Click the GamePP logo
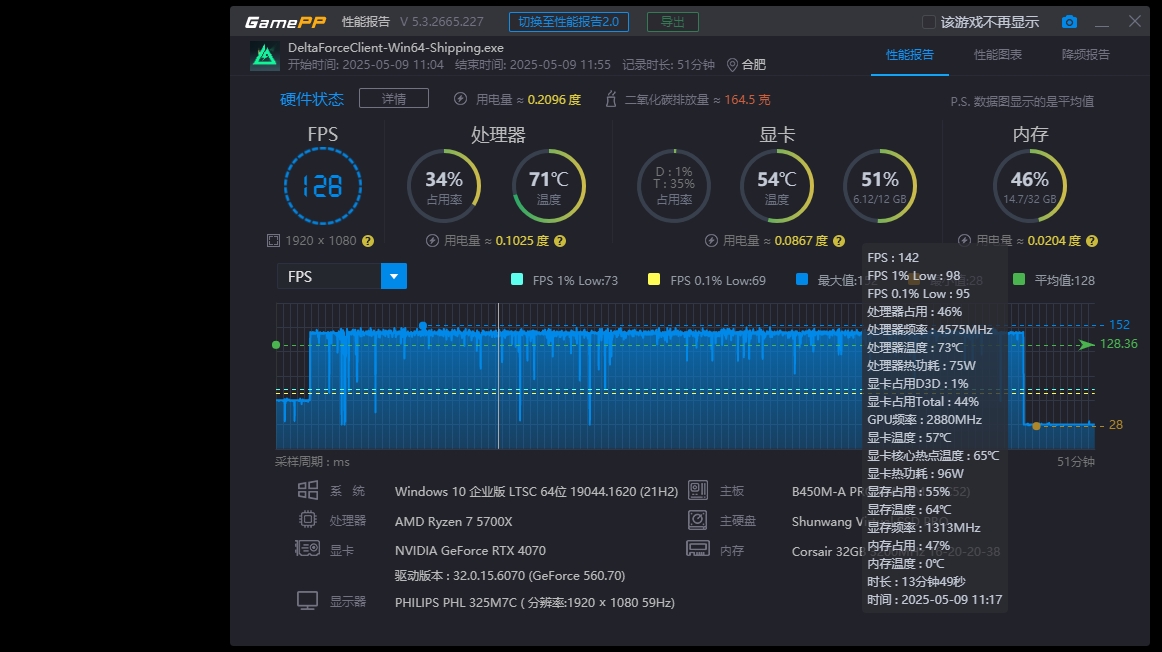Screen dimensions: 1162x652 click(285, 22)
